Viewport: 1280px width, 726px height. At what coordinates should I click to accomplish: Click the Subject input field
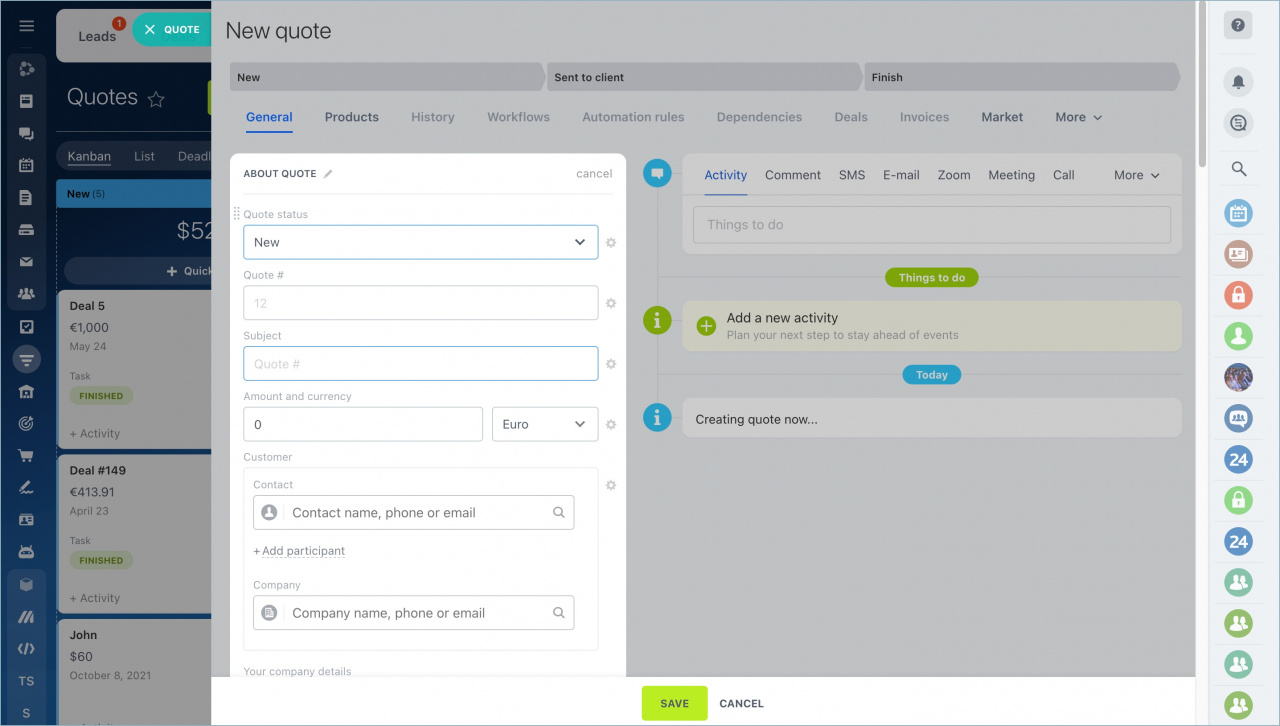coord(421,364)
